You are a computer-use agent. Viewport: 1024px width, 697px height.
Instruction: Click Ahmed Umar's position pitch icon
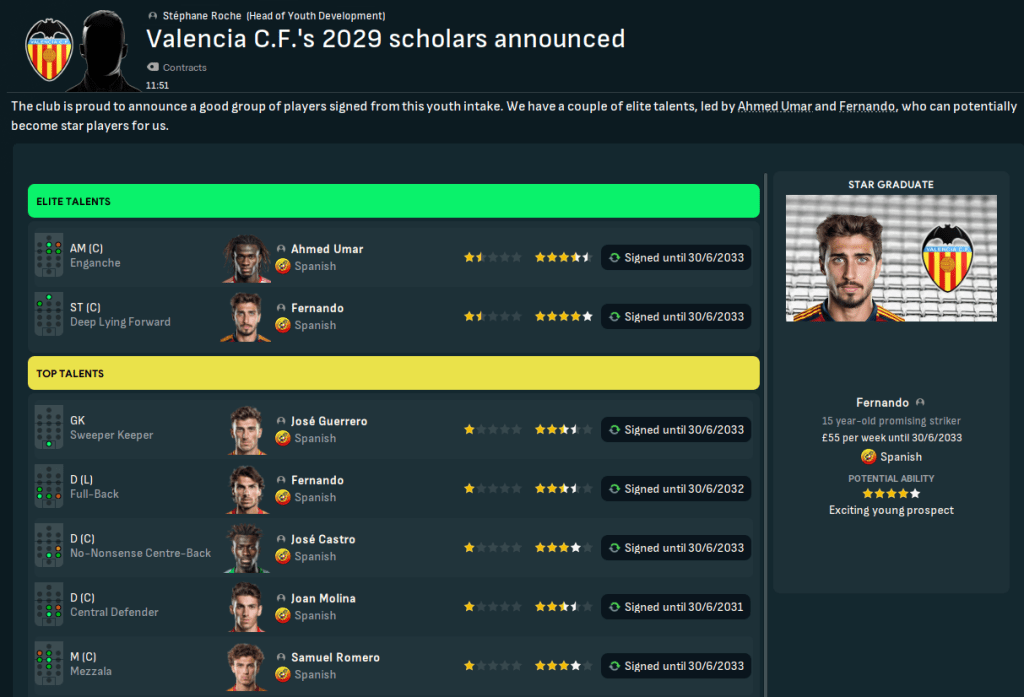tap(49, 256)
